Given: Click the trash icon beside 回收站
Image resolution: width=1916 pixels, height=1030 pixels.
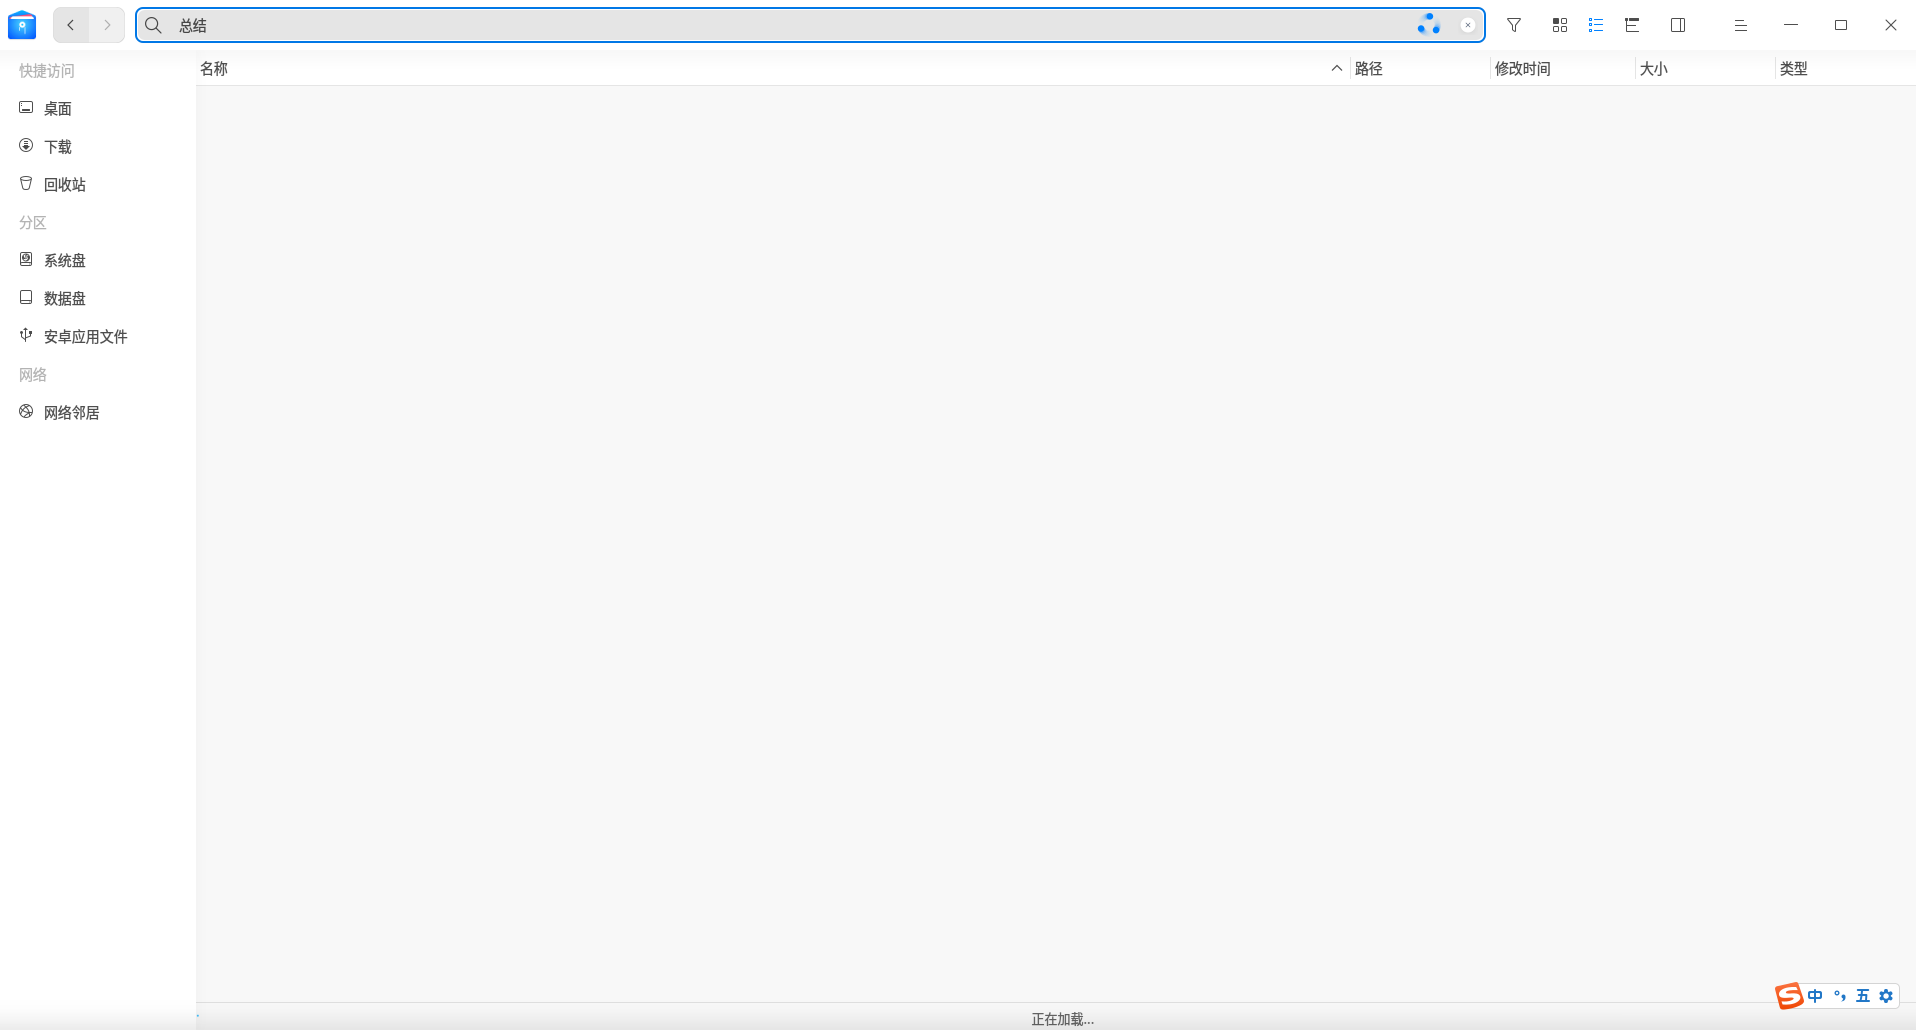Looking at the screenshot, I should 26,183.
